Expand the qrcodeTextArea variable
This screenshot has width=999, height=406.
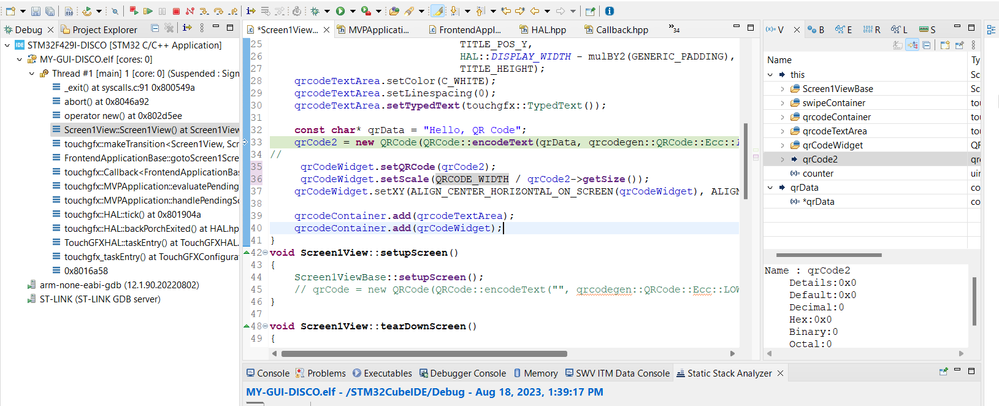tap(782, 131)
